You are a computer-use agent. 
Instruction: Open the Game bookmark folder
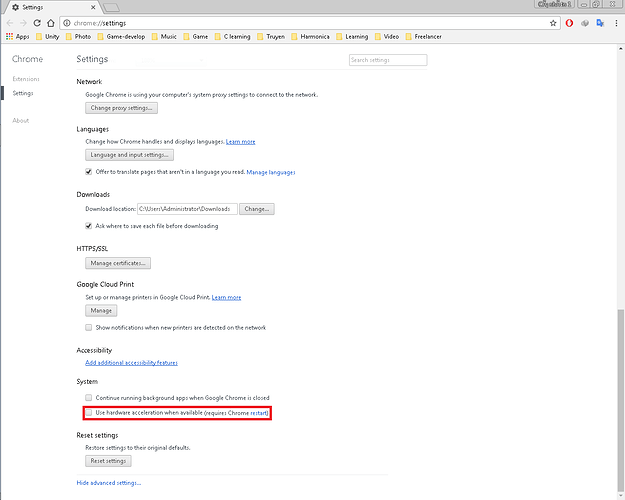coord(196,37)
